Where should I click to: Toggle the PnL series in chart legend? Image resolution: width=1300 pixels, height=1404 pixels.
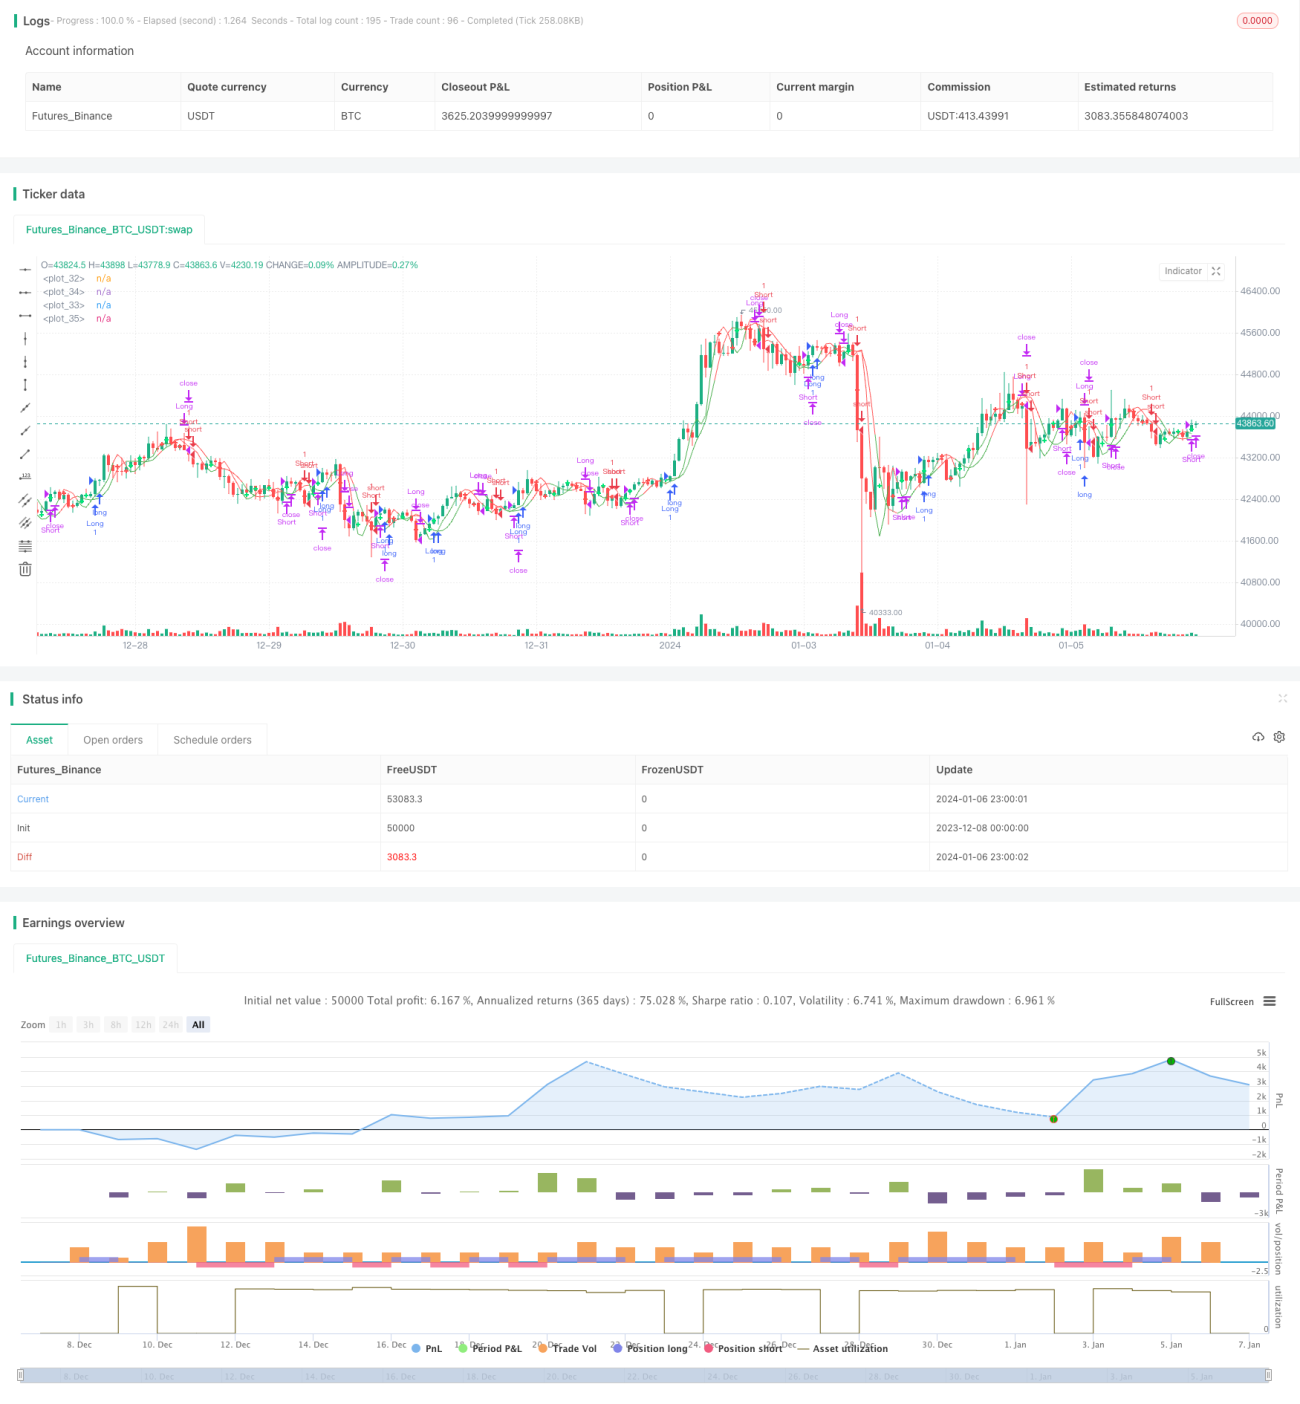point(427,1349)
